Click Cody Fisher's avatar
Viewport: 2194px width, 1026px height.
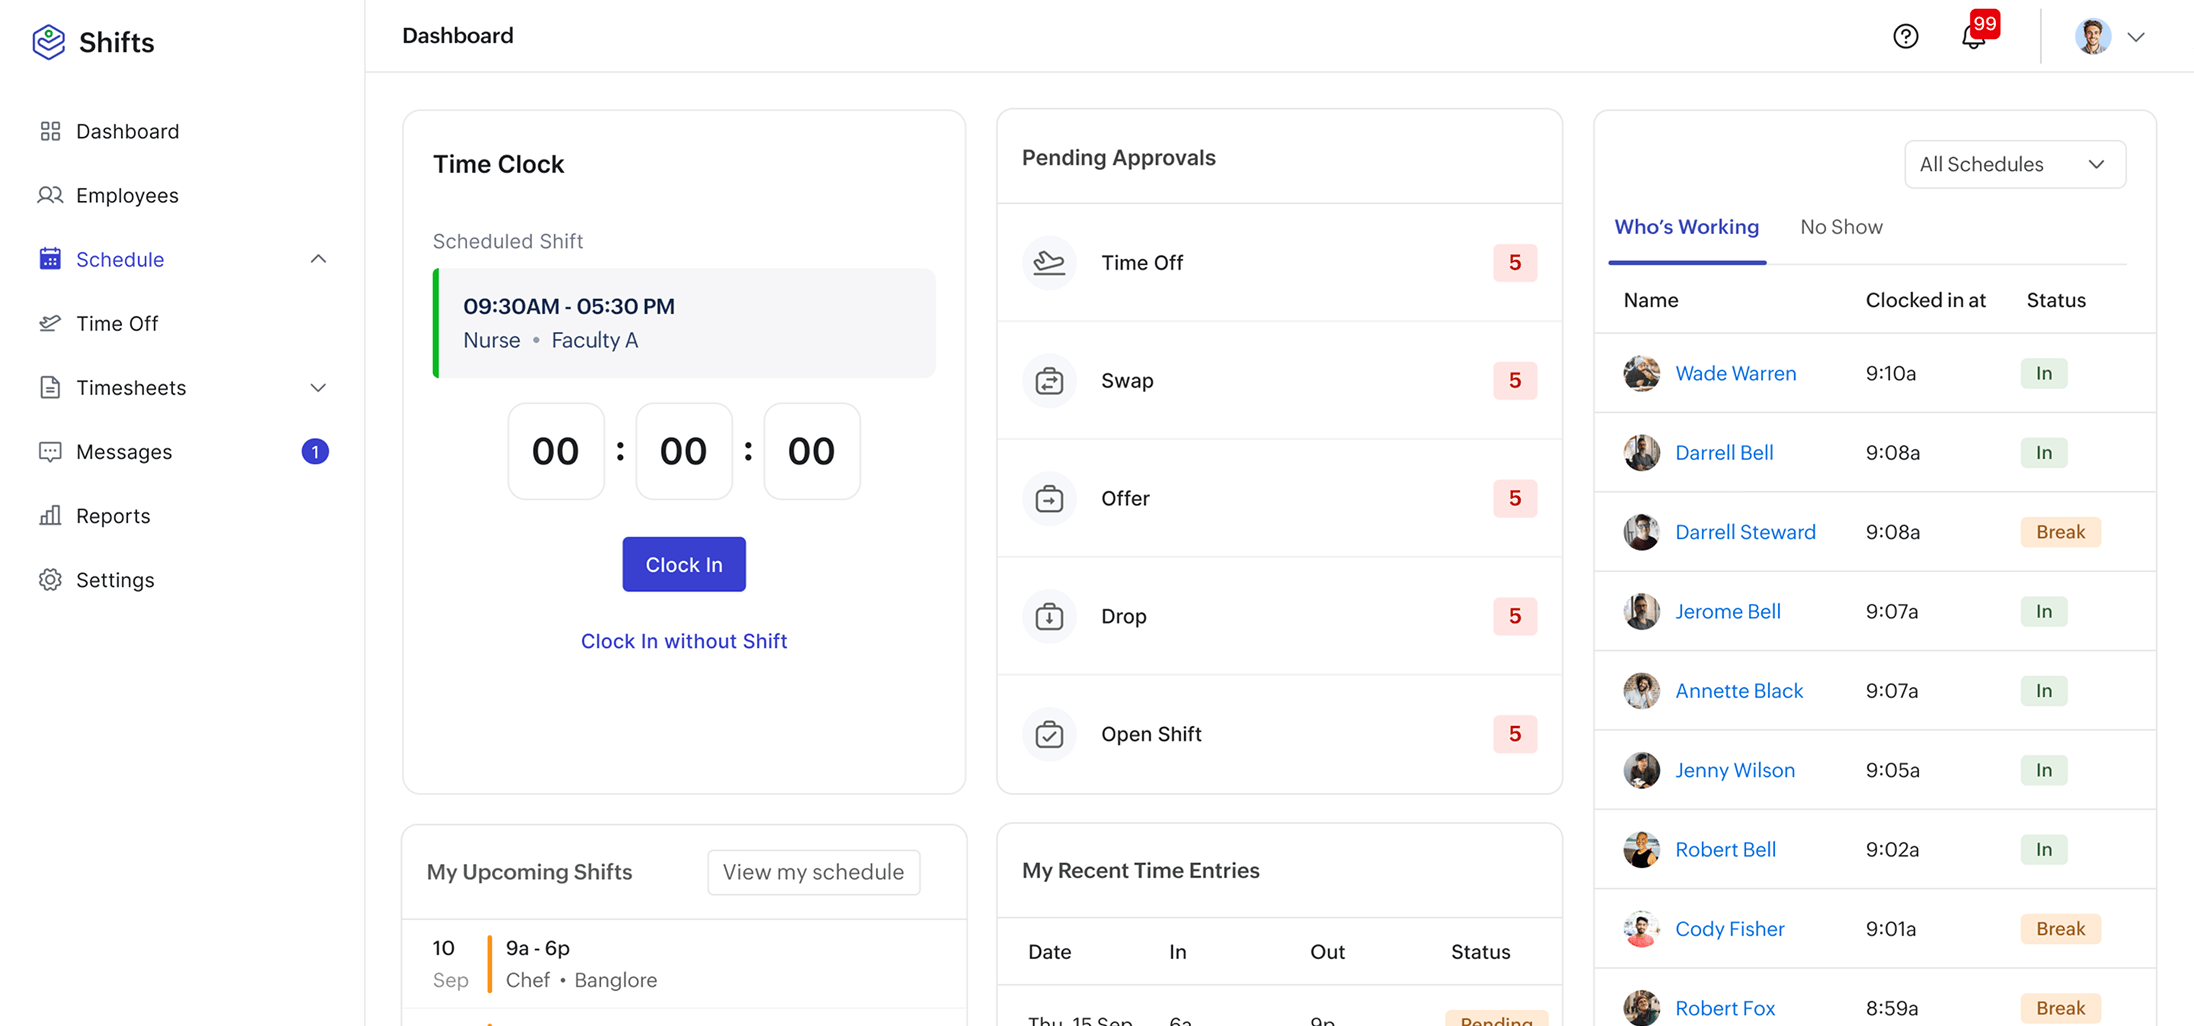[x=1641, y=929]
